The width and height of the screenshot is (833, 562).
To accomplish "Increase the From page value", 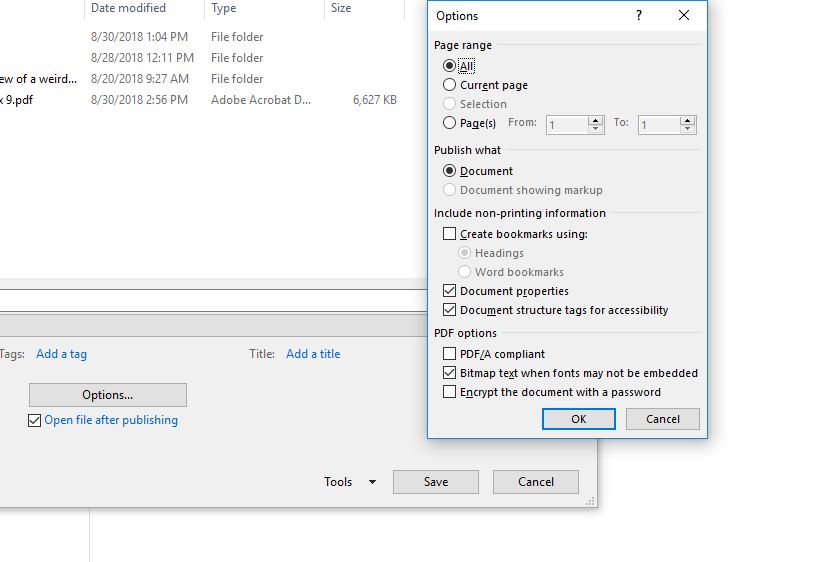I will (x=596, y=121).
